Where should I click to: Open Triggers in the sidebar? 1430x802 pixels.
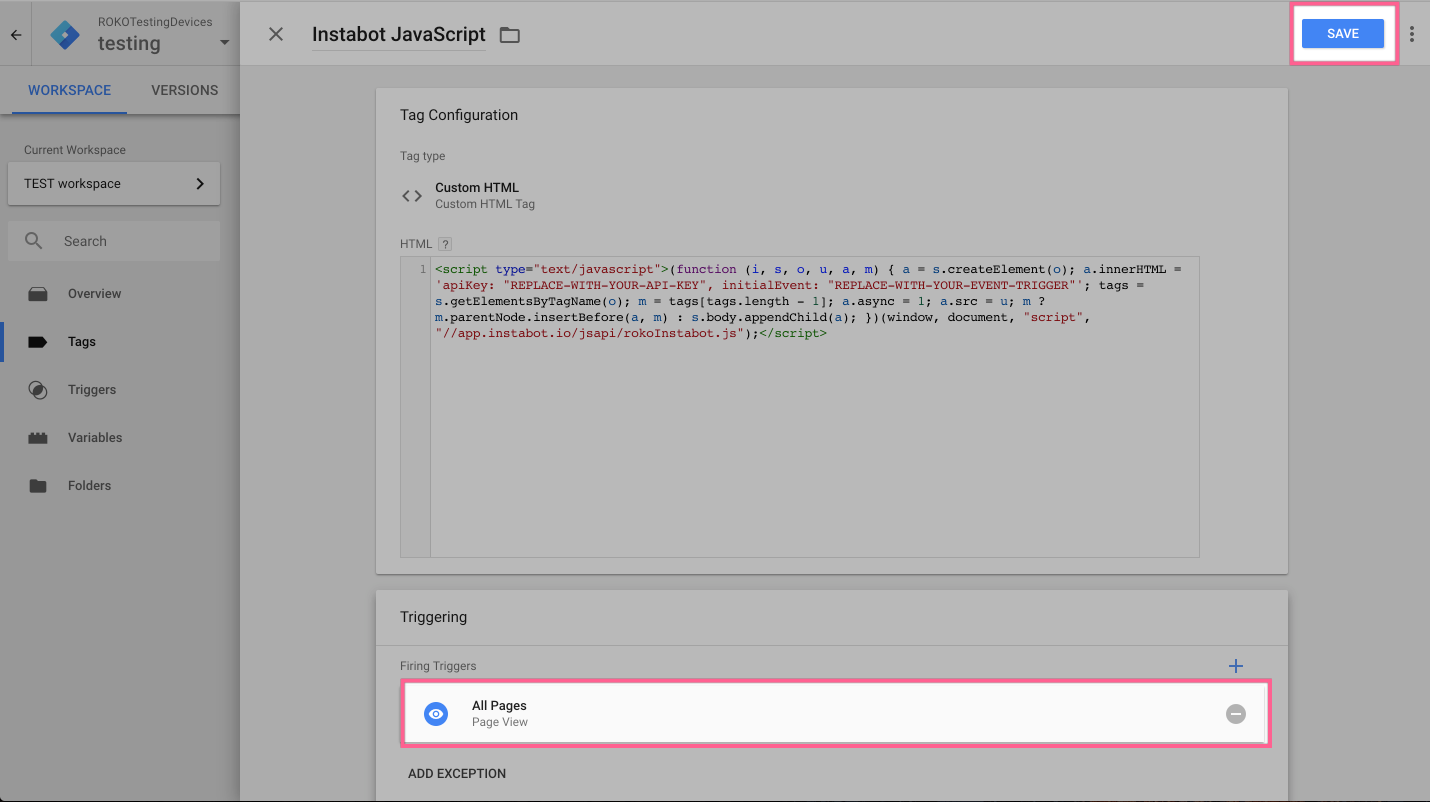(92, 390)
